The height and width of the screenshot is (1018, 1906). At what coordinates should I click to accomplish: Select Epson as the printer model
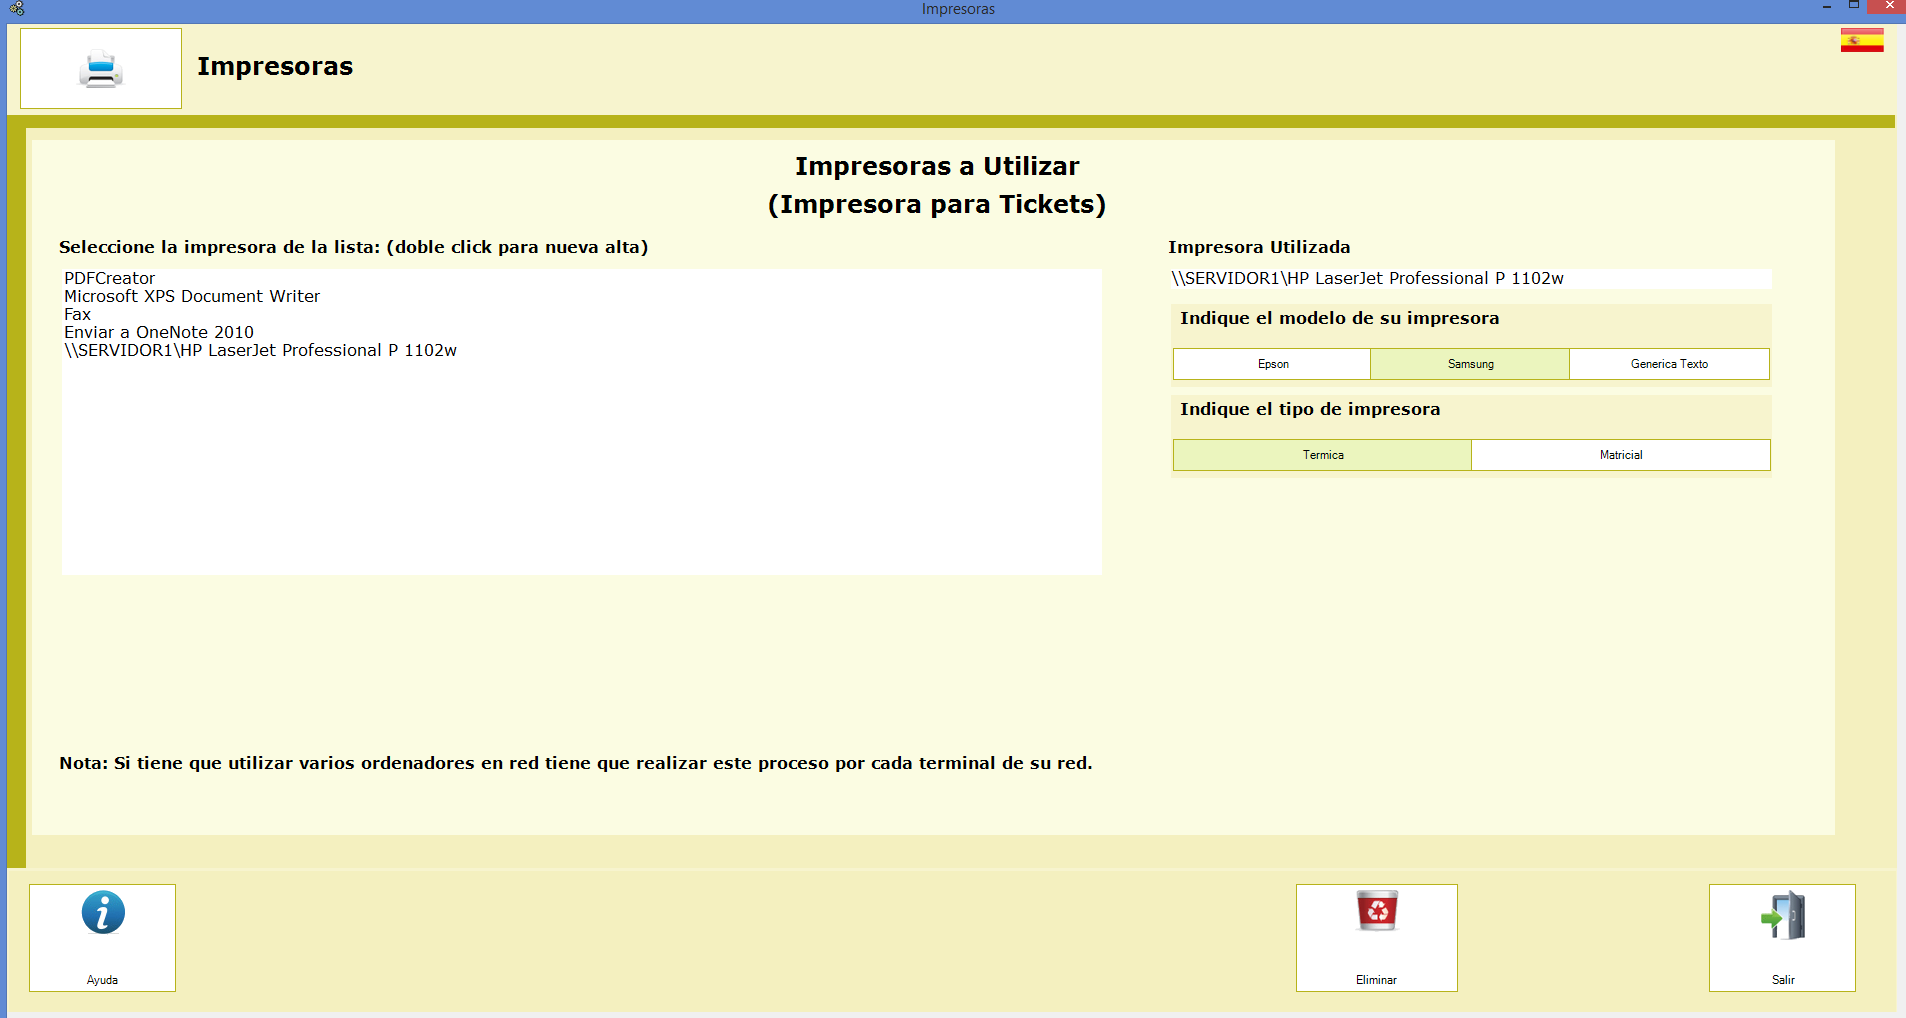1272,364
